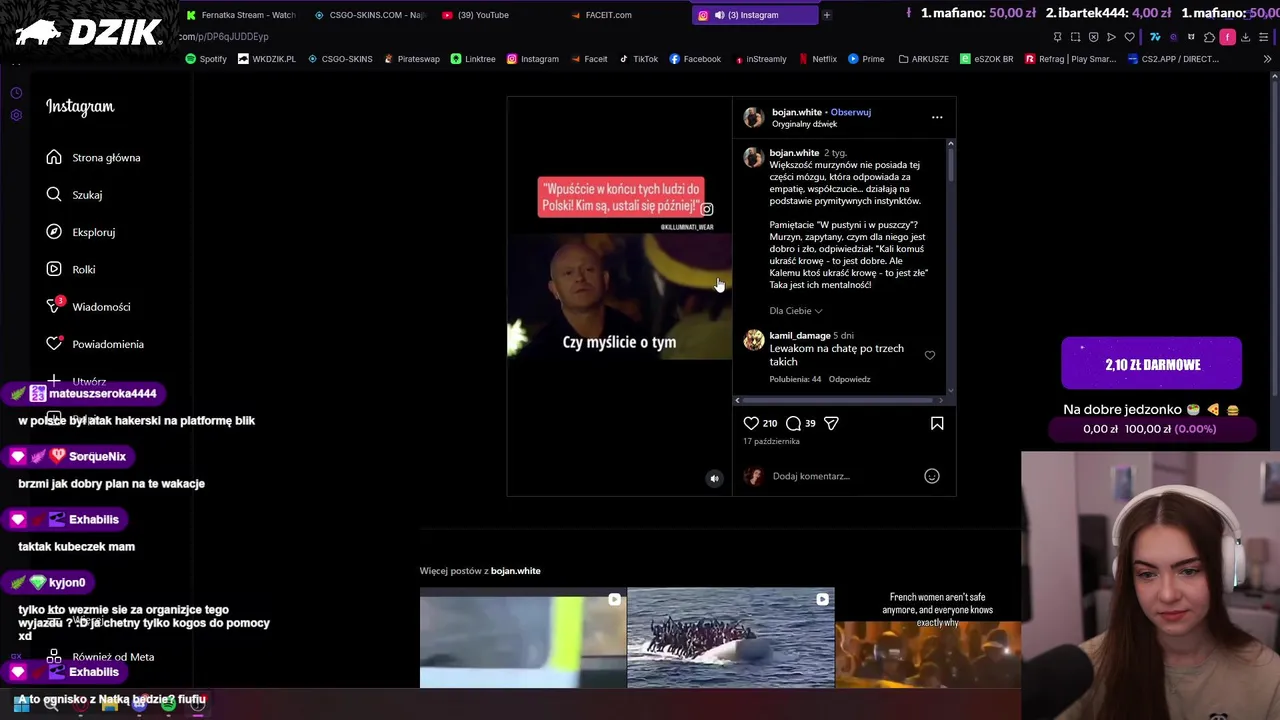Like kamil_damage's comment heart
Screen dimensions: 1280x720
pos(930,355)
